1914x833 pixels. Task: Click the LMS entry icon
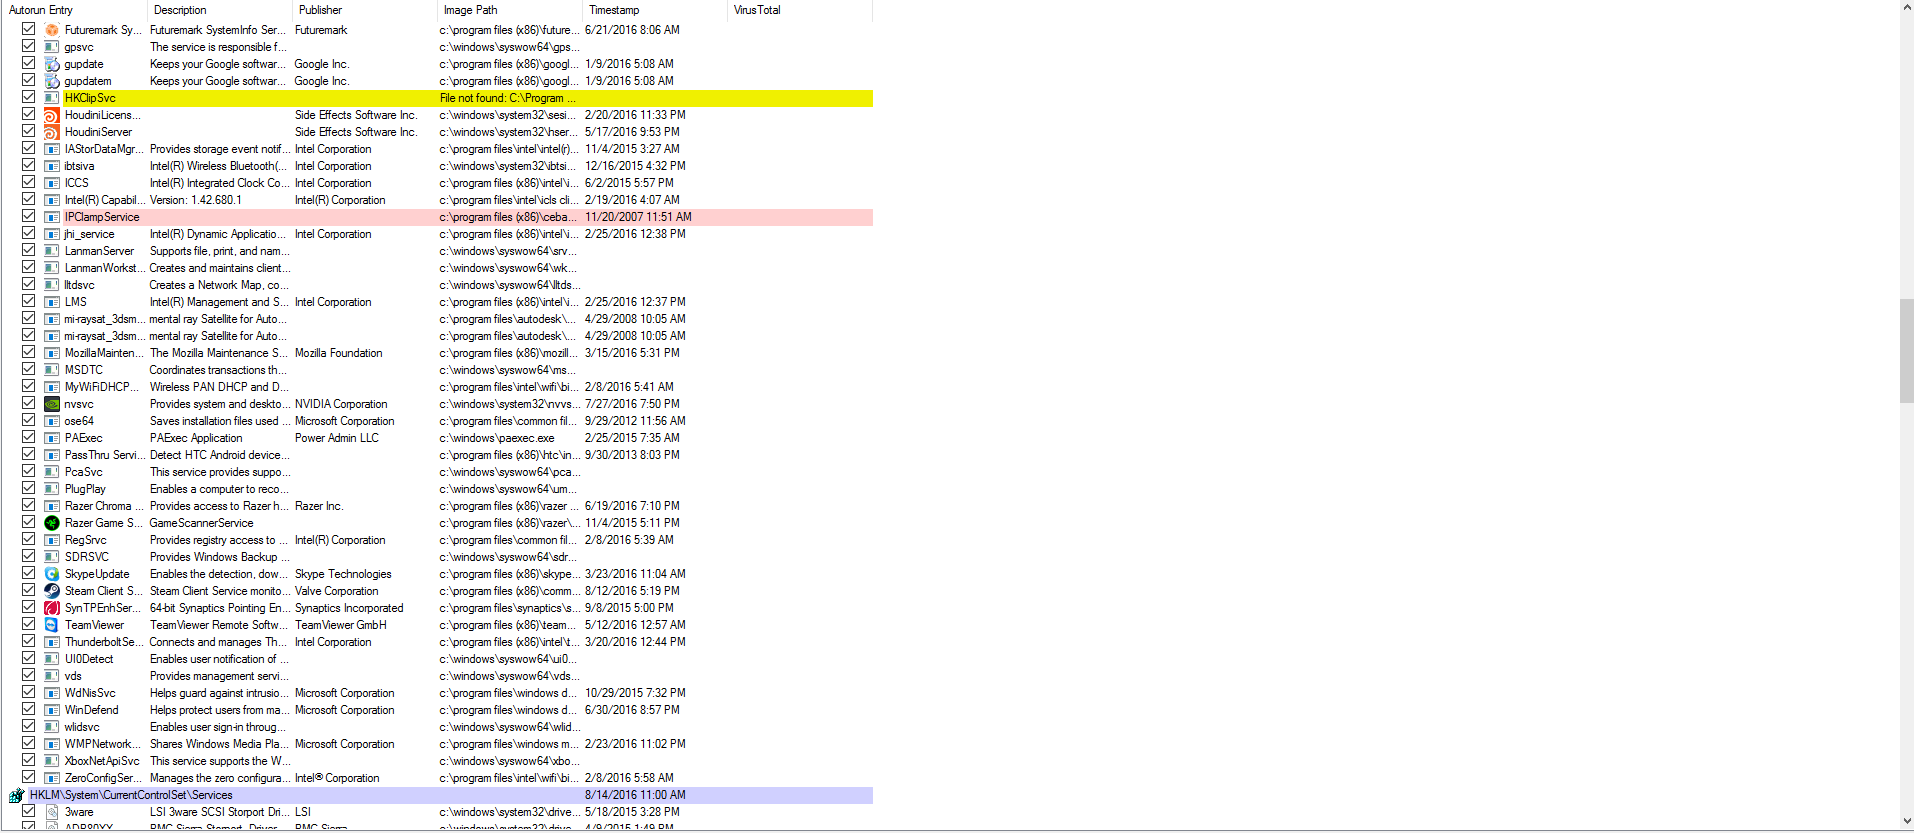click(x=52, y=302)
